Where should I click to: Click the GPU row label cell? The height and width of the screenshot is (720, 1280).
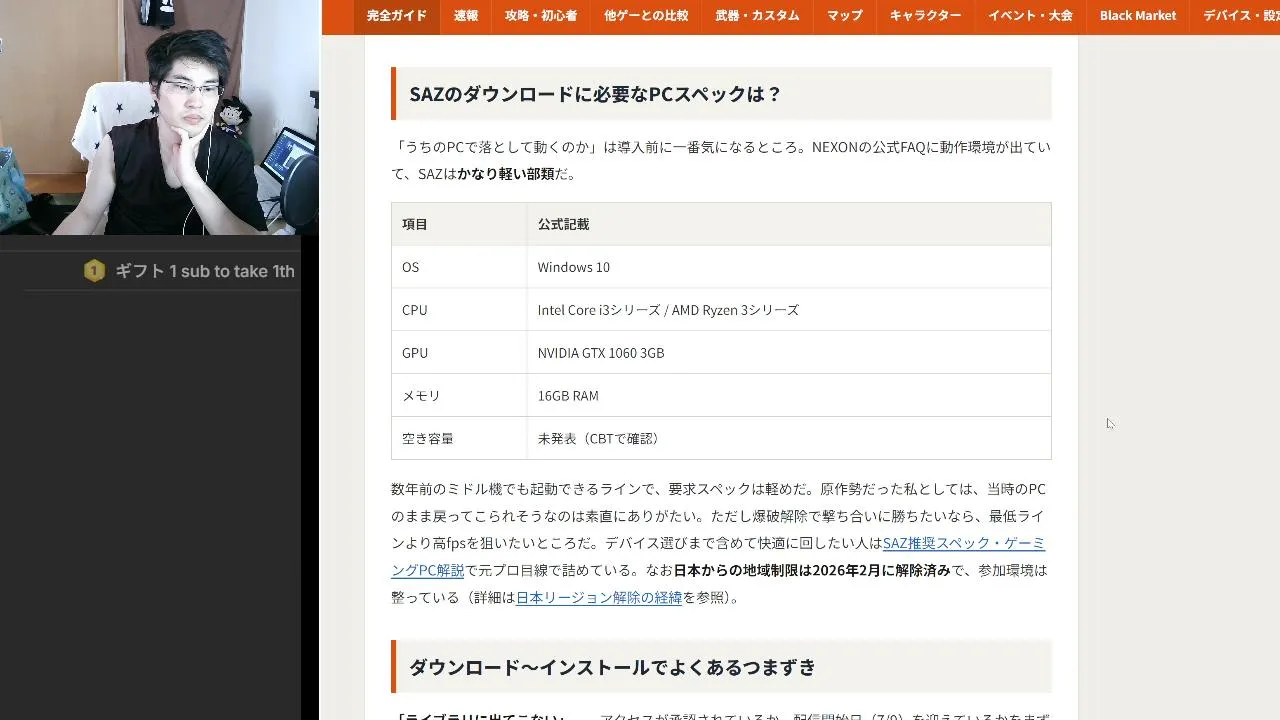(459, 353)
